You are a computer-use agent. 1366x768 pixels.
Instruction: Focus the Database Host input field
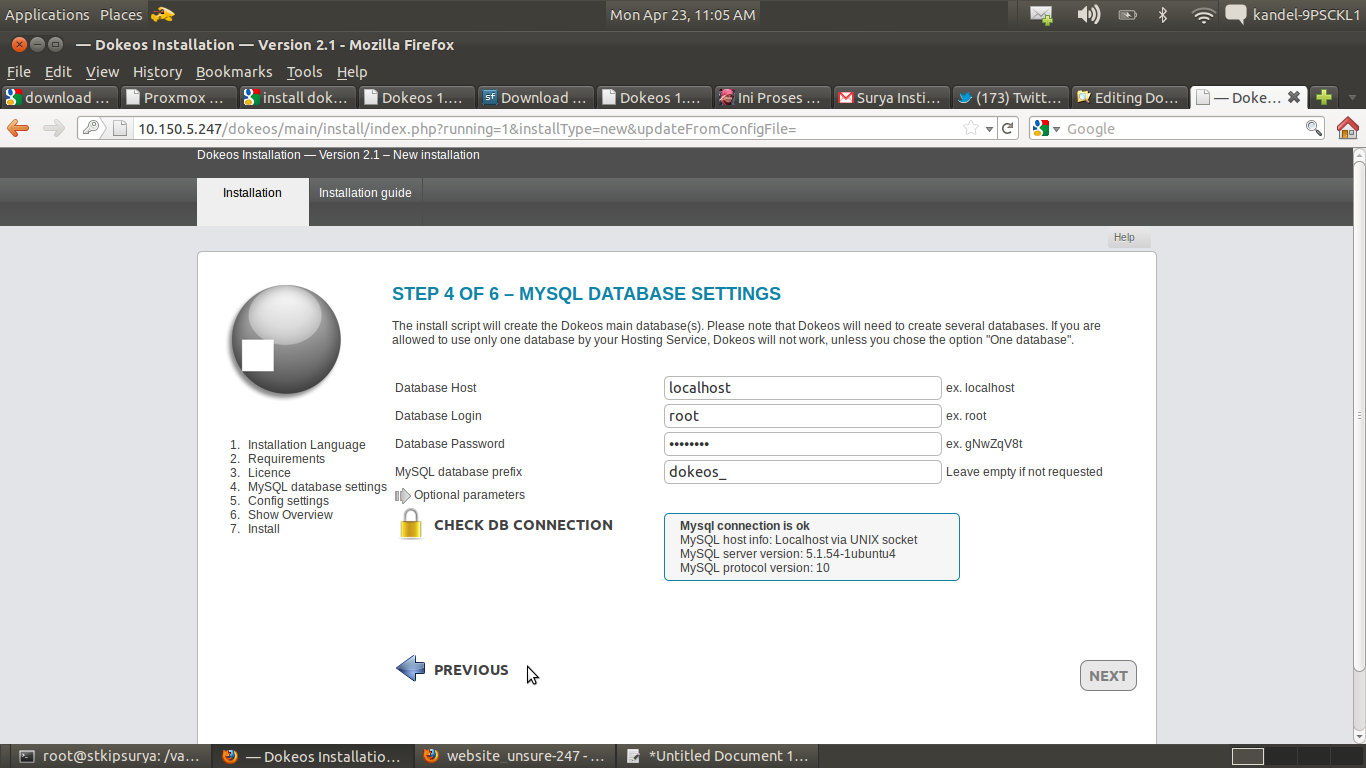[802, 388]
